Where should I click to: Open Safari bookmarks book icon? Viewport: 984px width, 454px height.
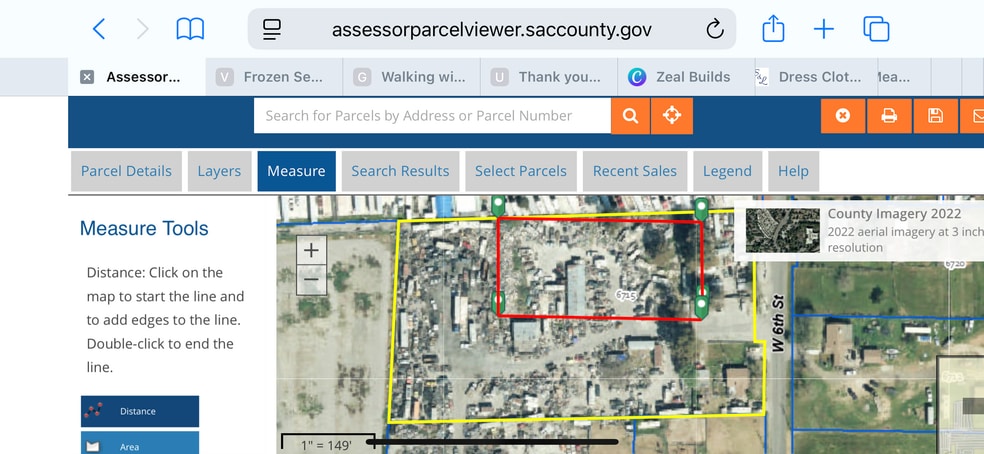click(190, 30)
